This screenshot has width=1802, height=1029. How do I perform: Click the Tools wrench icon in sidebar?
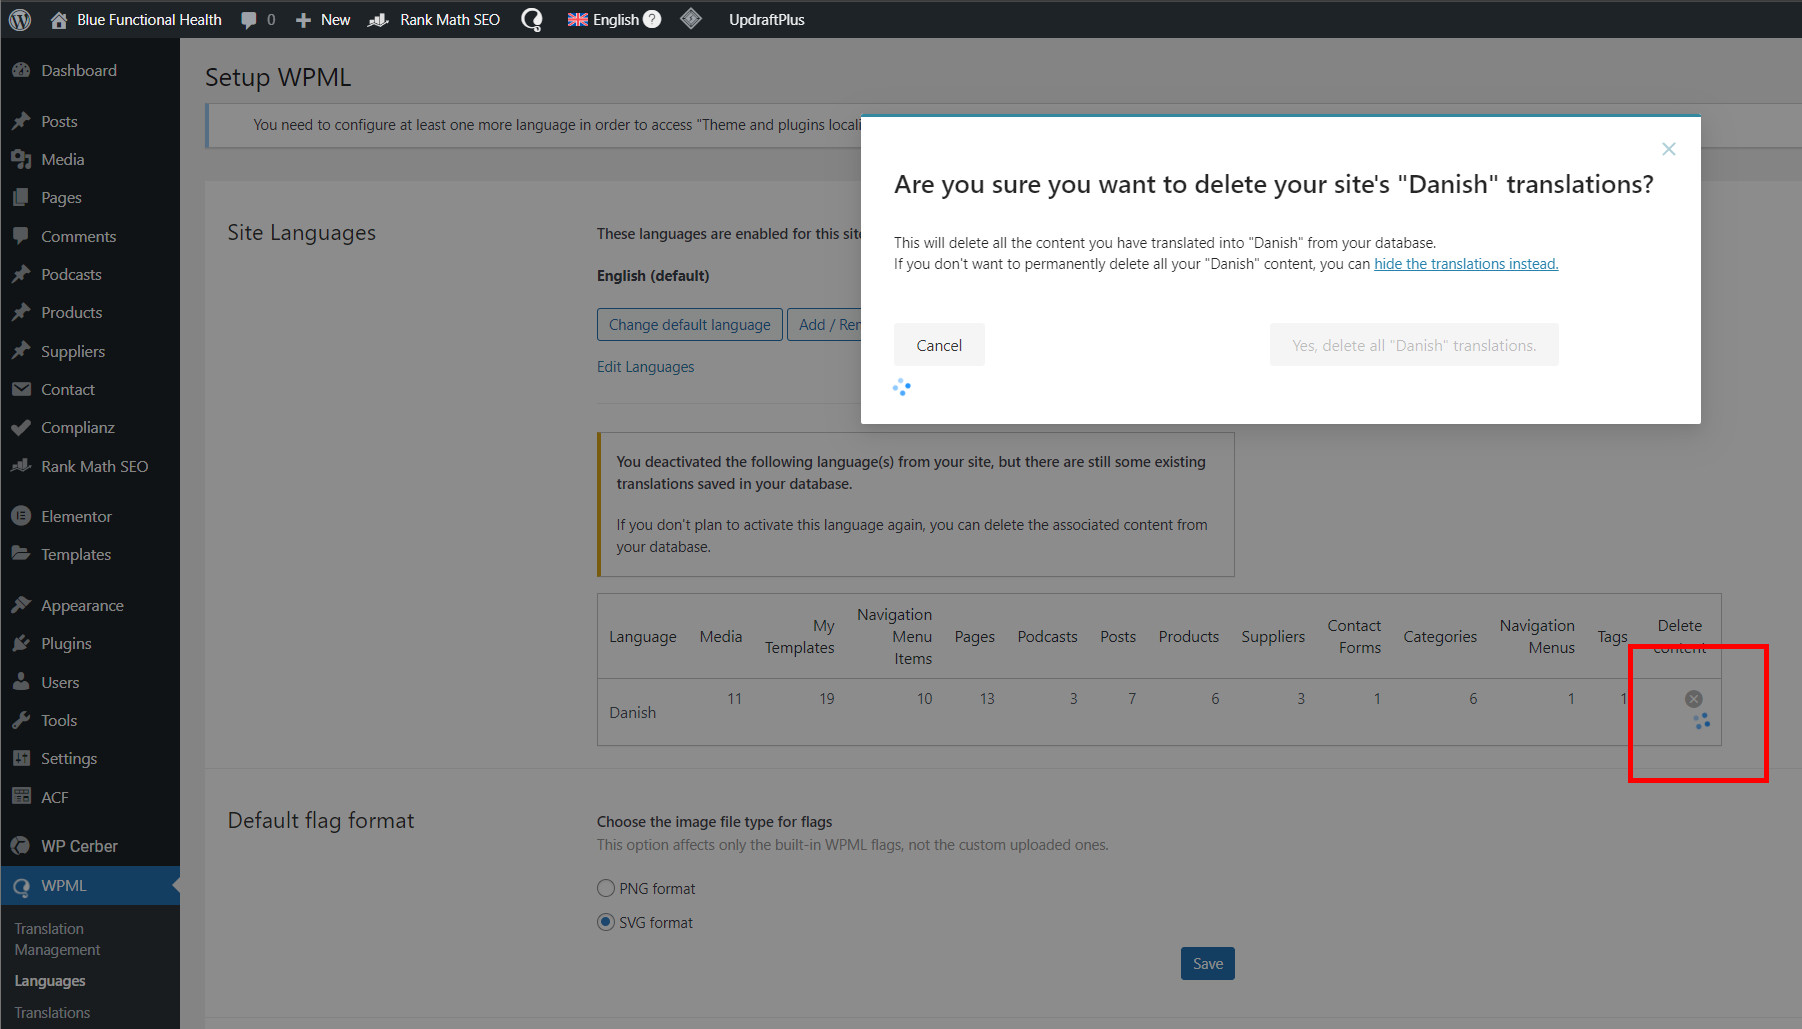point(21,720)
